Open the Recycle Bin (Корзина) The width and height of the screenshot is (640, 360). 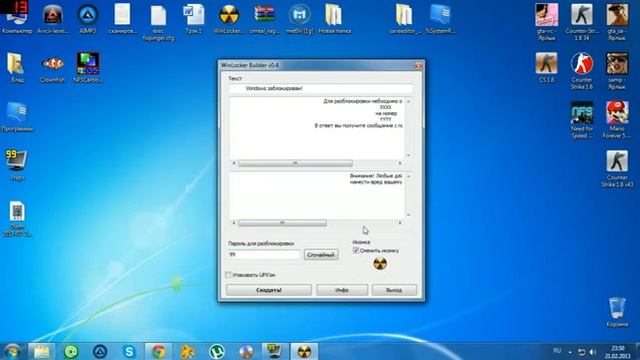pos(617,312)
